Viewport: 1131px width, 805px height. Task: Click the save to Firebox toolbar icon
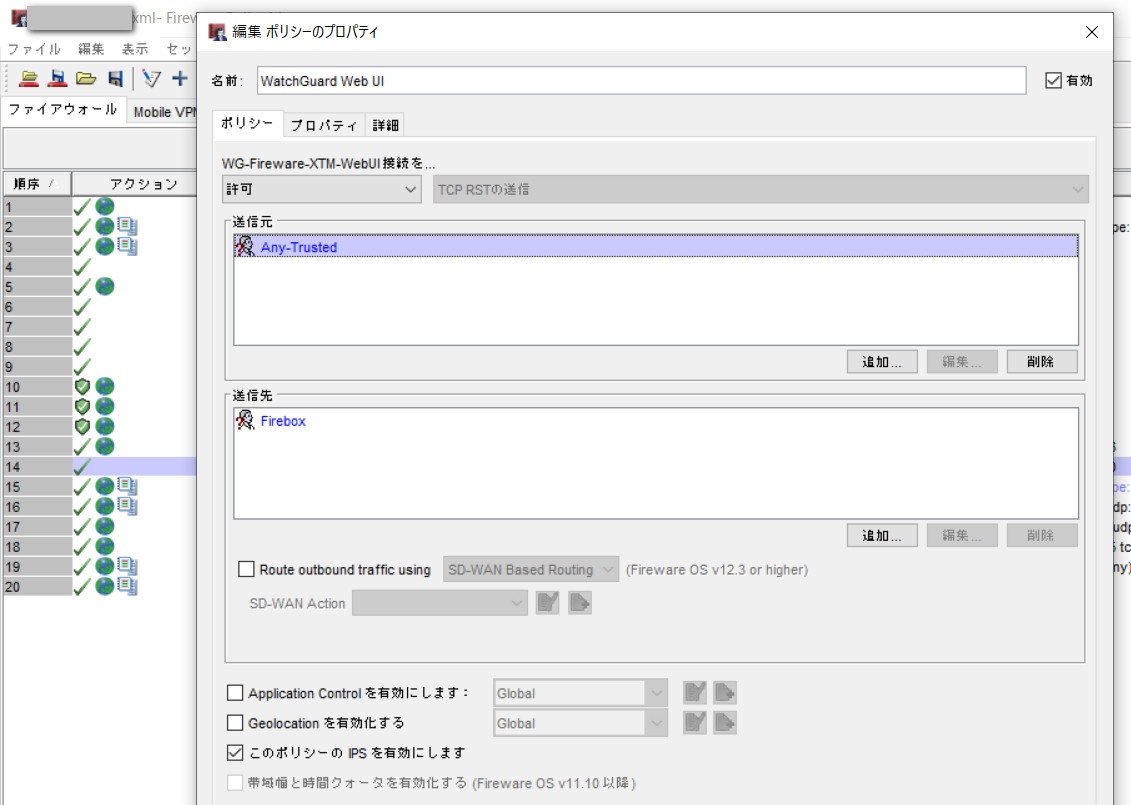tap(57, 79)
